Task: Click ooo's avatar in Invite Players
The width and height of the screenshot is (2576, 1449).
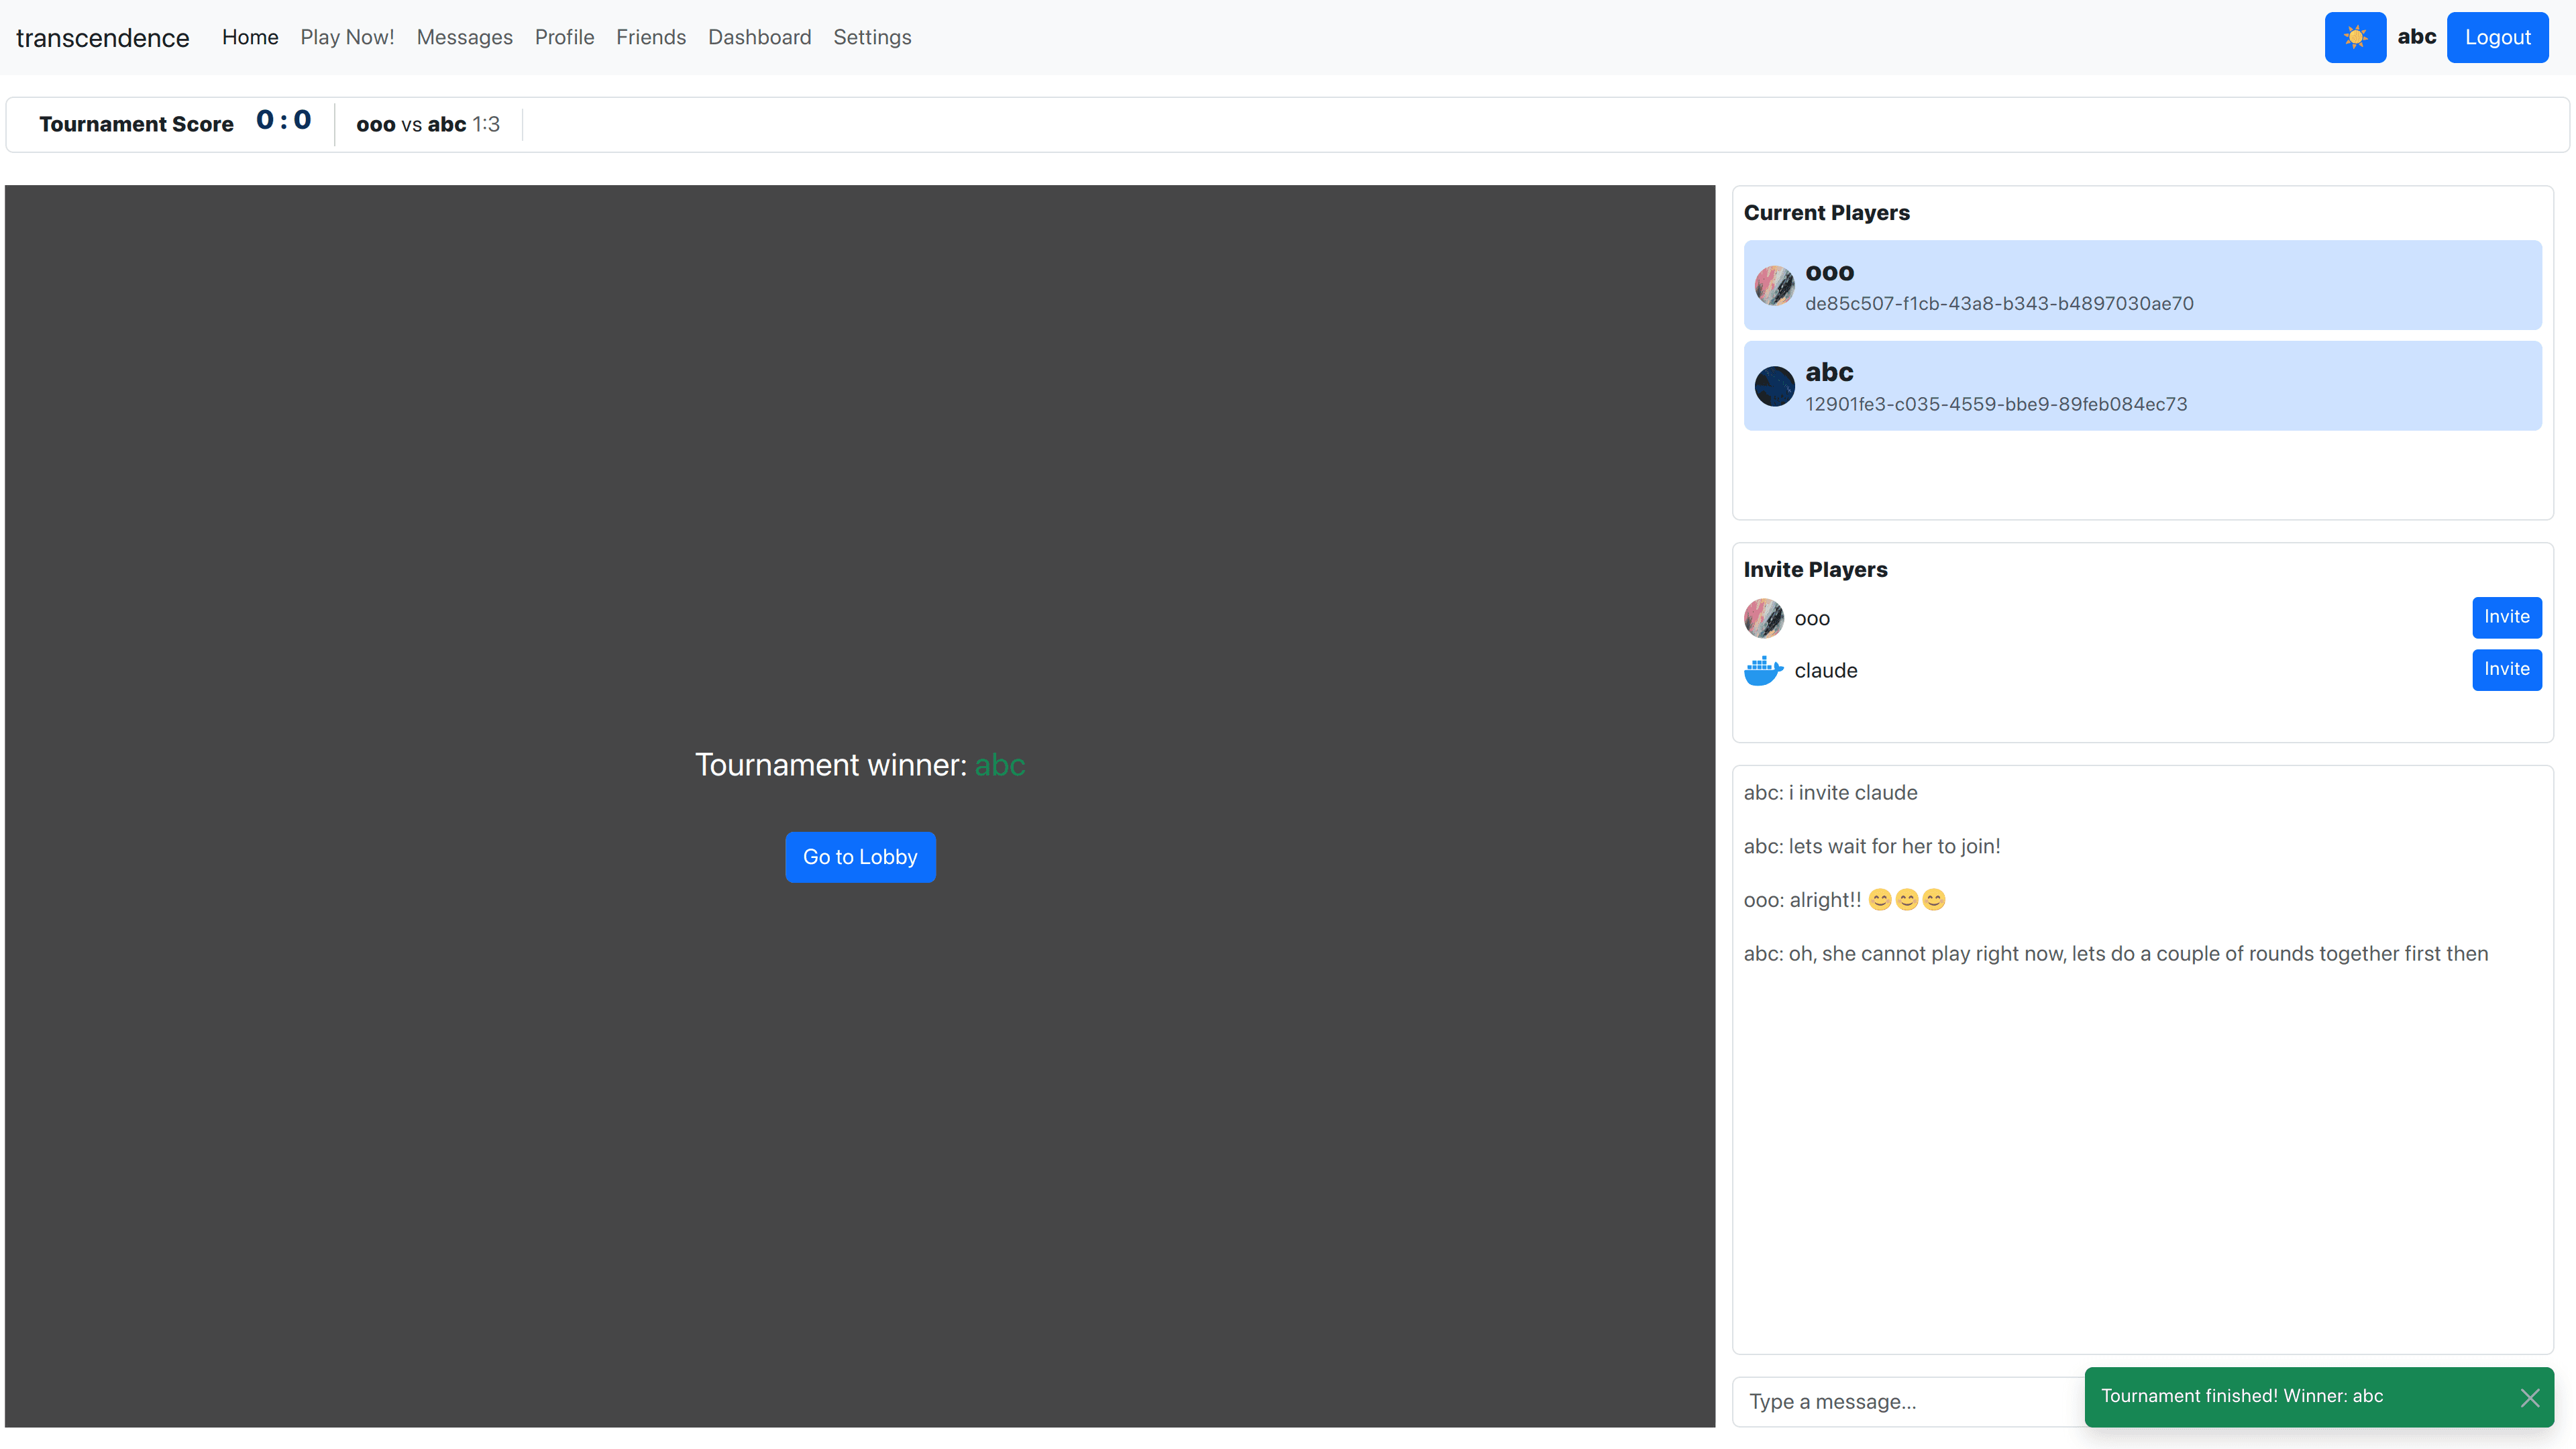Action: click(1763, 618)
